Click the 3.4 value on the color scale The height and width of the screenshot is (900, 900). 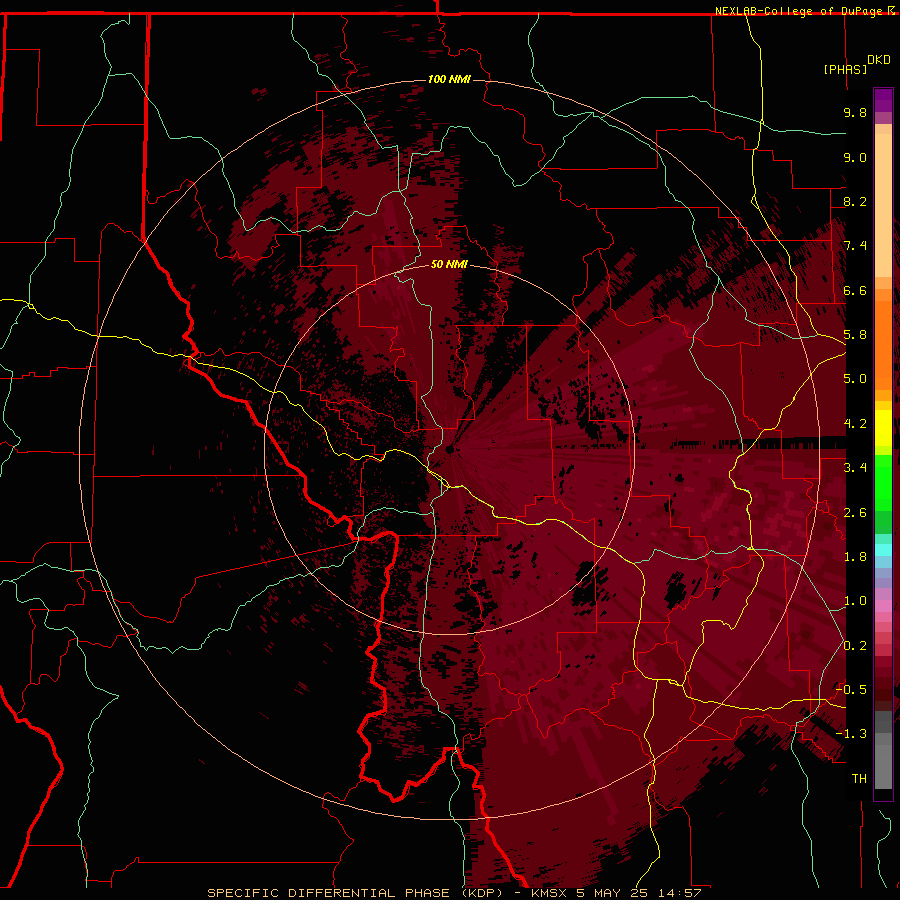[855, 468]
